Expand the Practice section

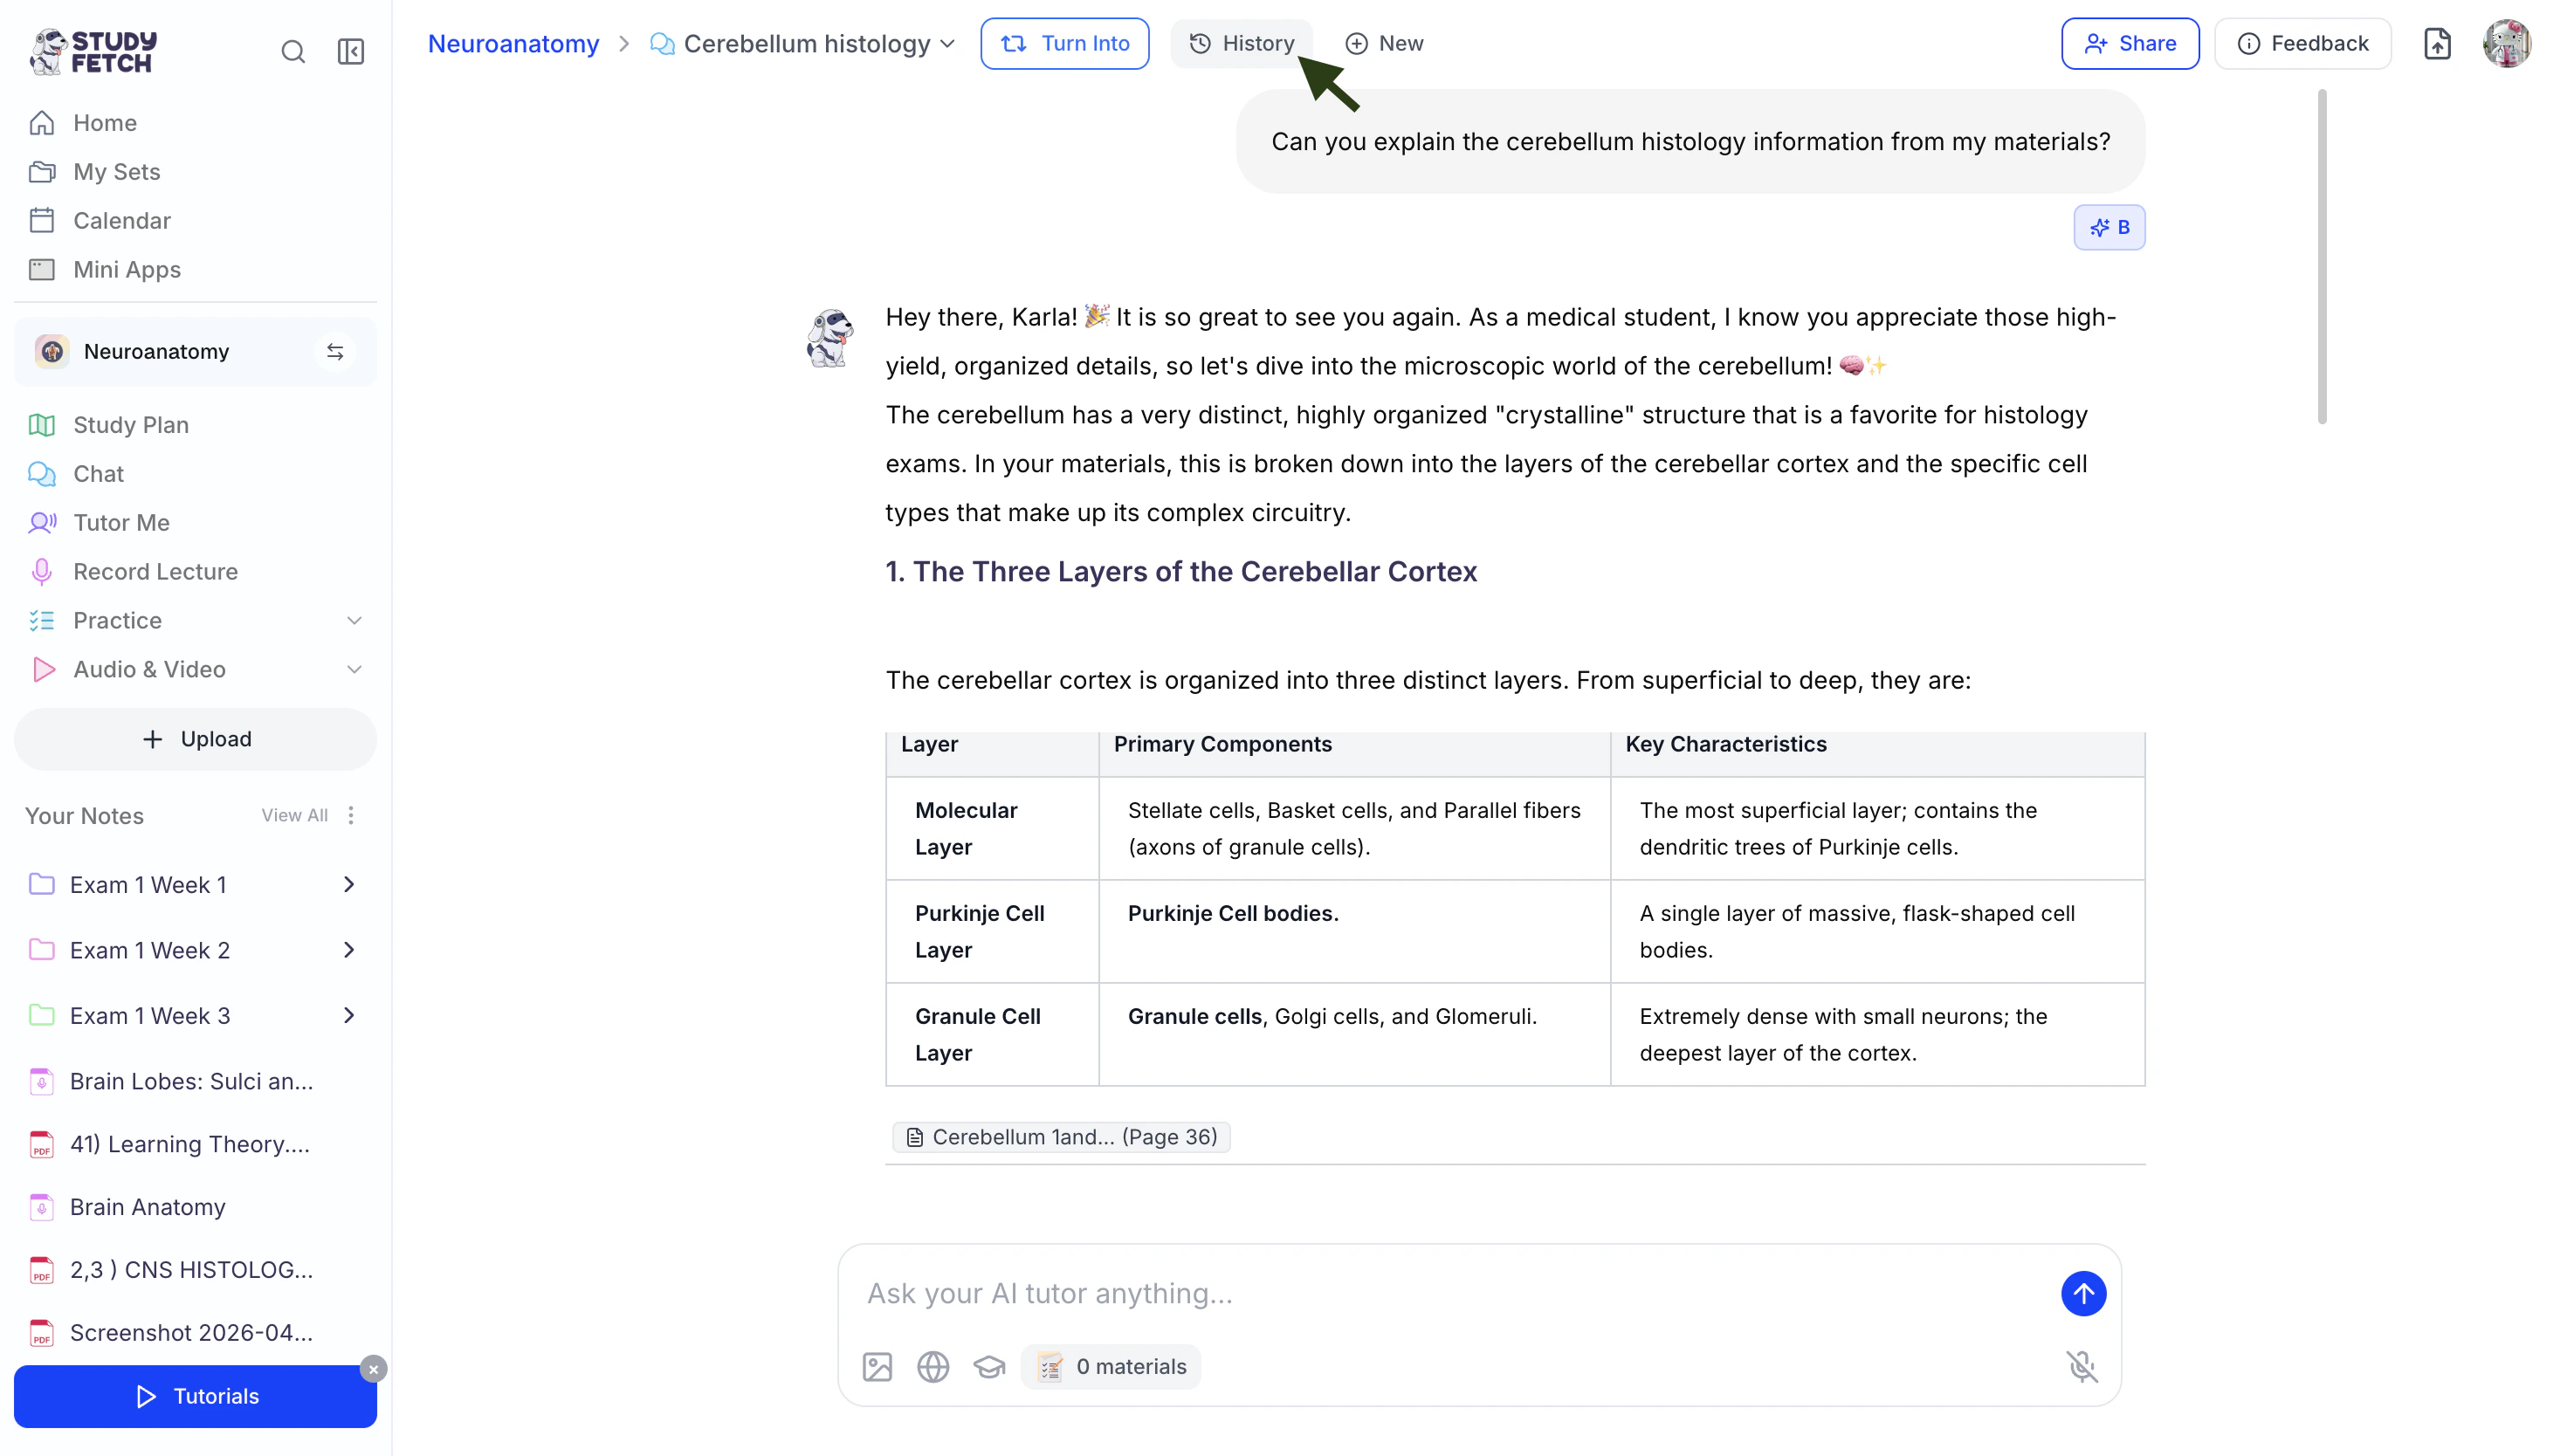coord(354,621)
